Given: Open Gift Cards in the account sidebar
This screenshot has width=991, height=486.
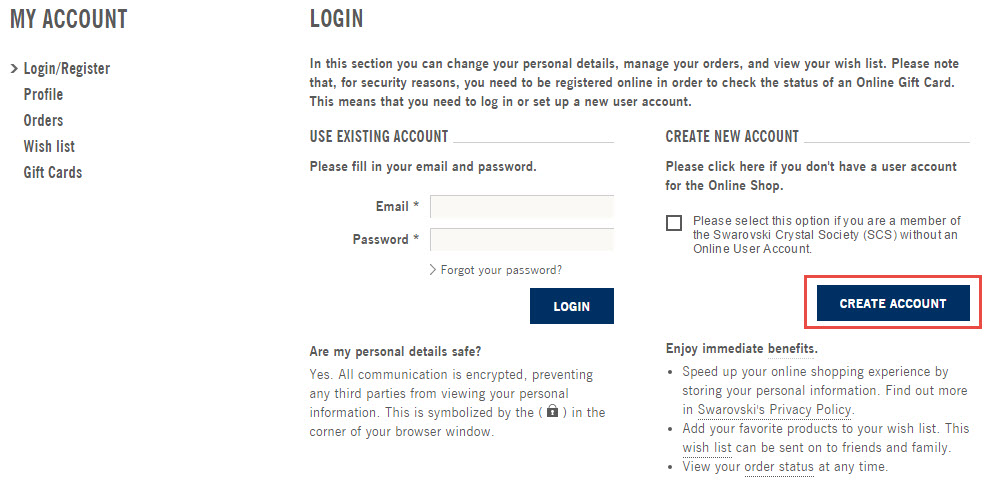Looking at the screenshot, I should pyautogui.click(x=53, y=172).
